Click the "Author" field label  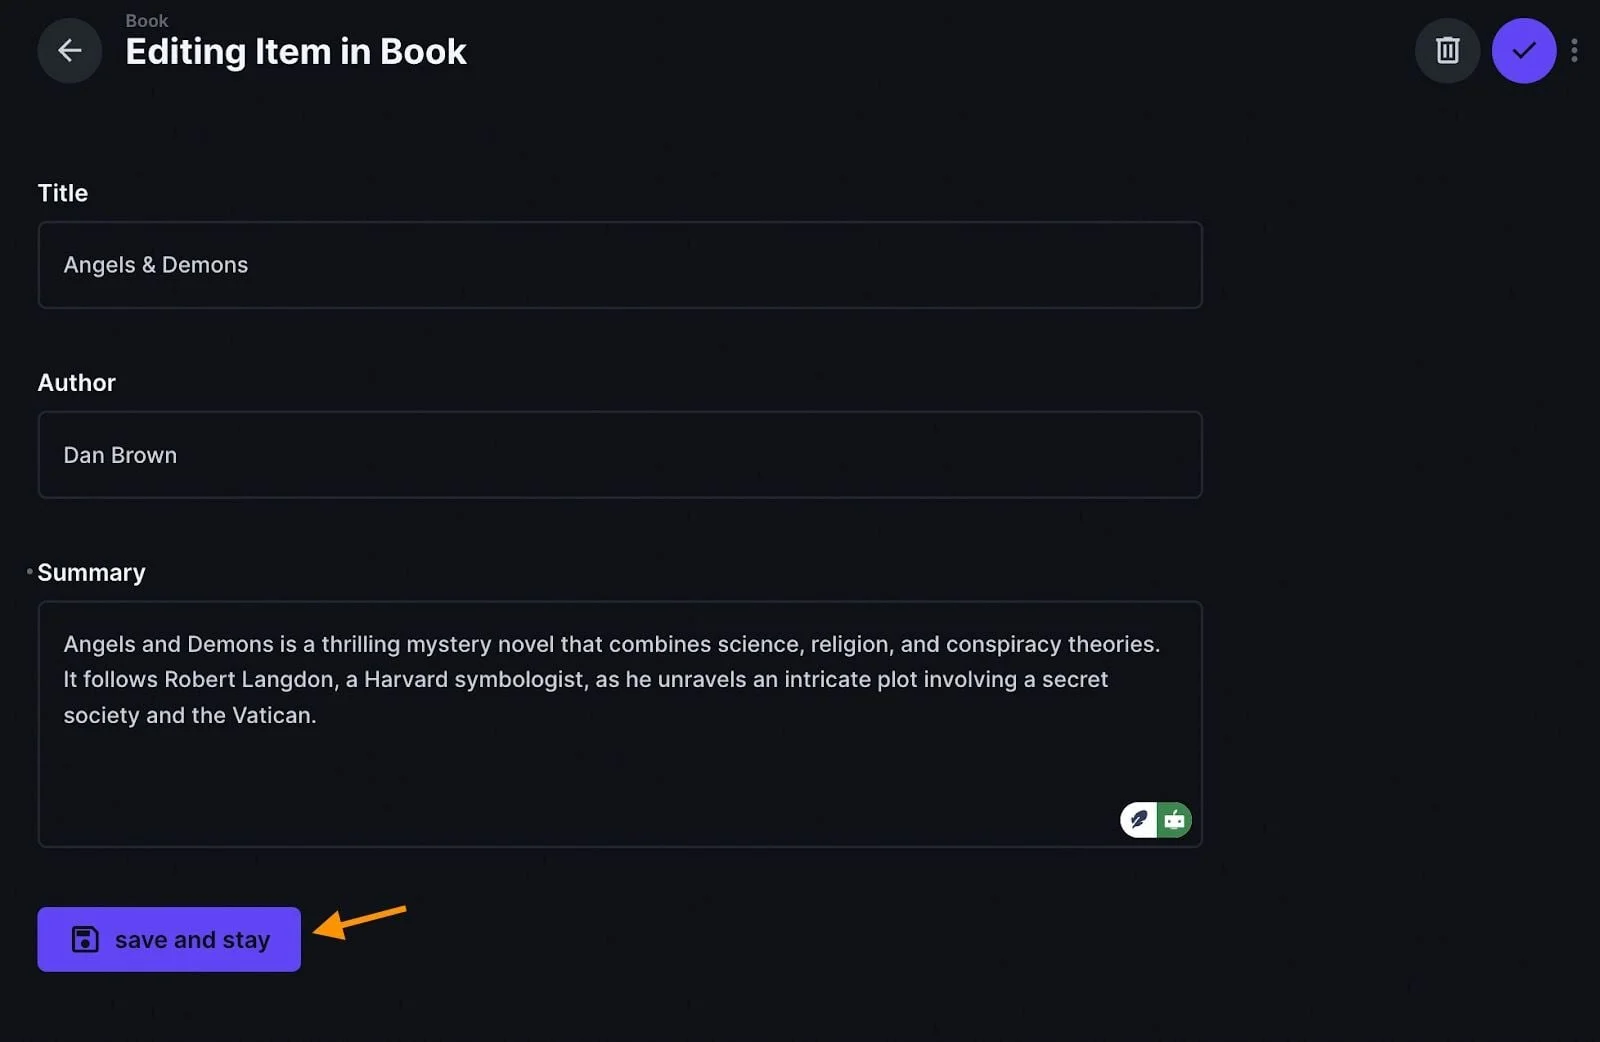coord(76,383)
